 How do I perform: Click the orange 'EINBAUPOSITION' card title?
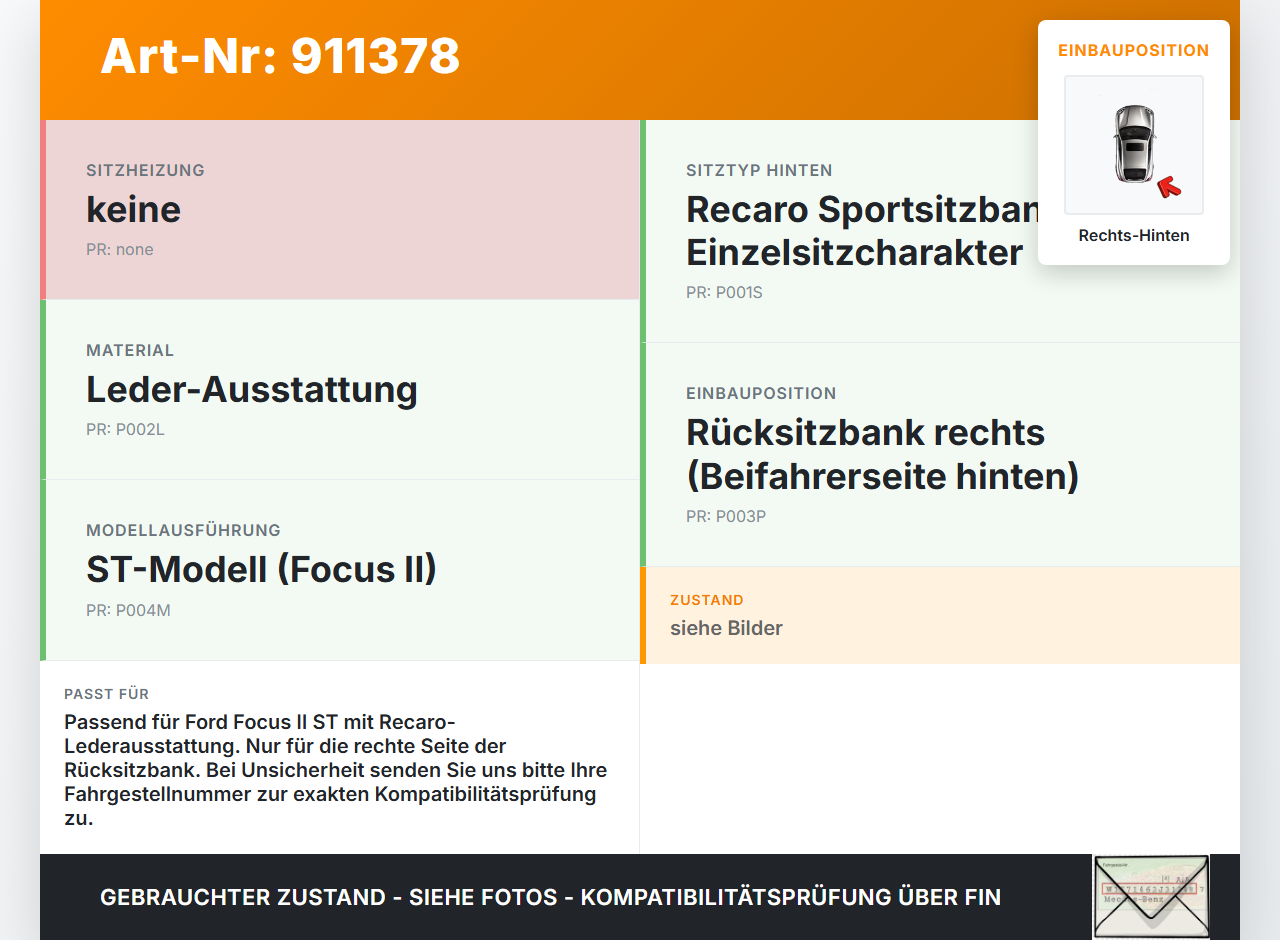pos(1134,50)
